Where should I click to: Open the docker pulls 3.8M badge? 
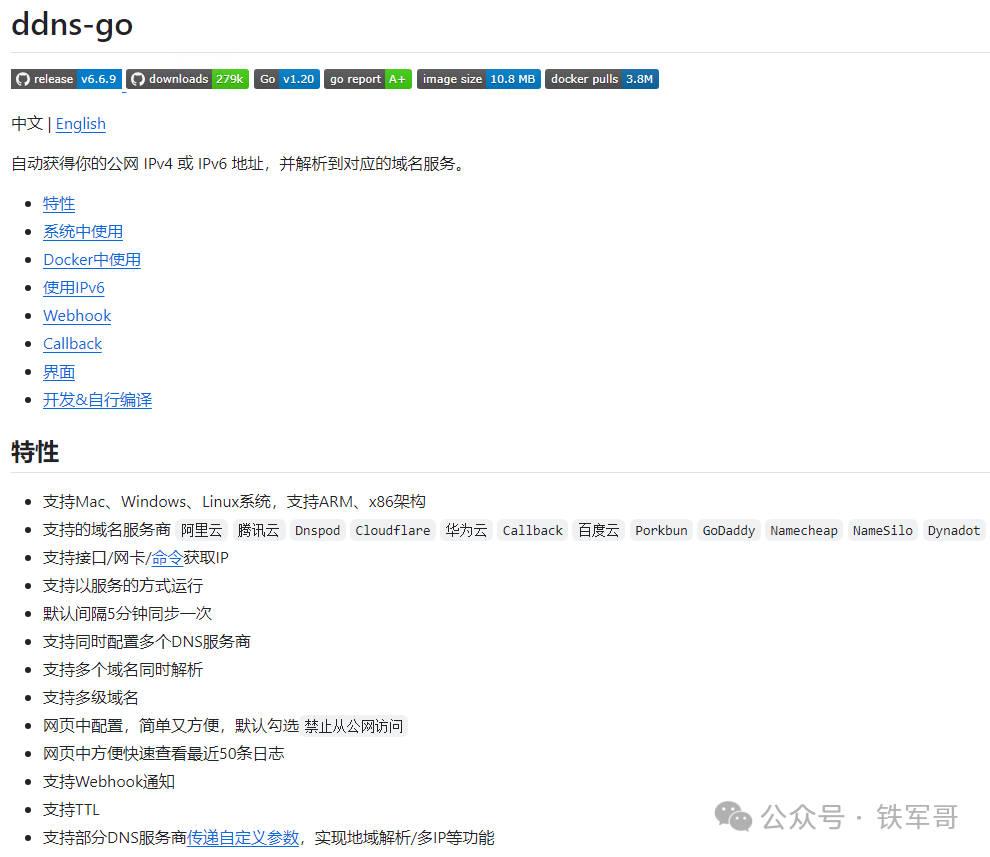(x=601, y=78)
